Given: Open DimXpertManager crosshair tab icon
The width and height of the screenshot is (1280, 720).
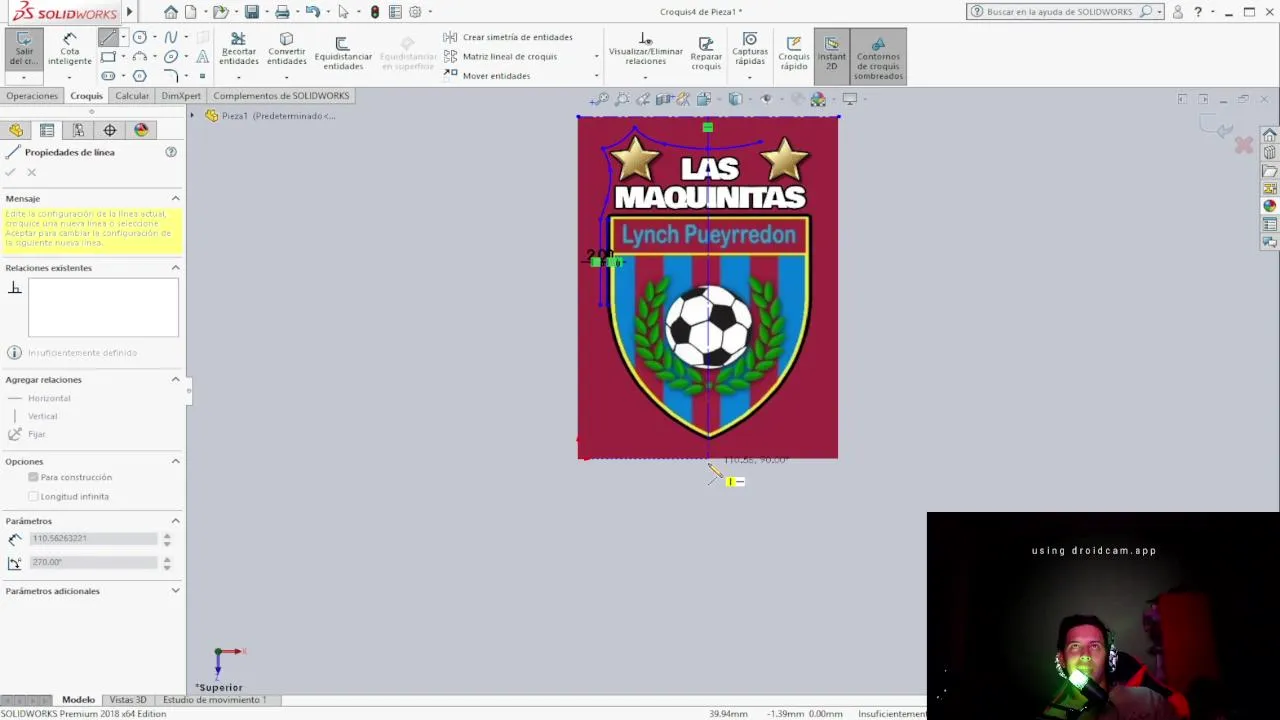Looking at the screenshot, I should click(110, 130).
